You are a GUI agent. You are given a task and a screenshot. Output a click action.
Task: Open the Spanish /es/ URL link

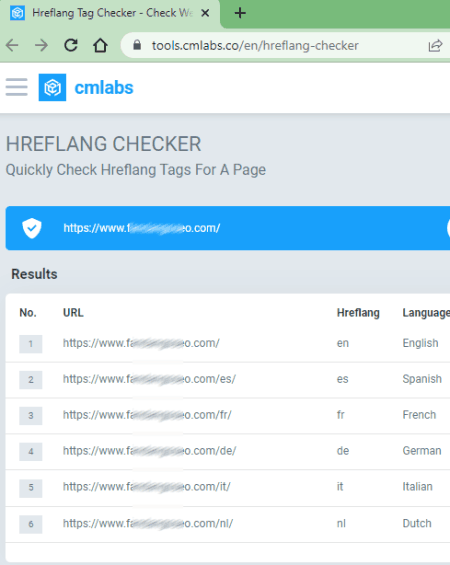coord(149,379)
